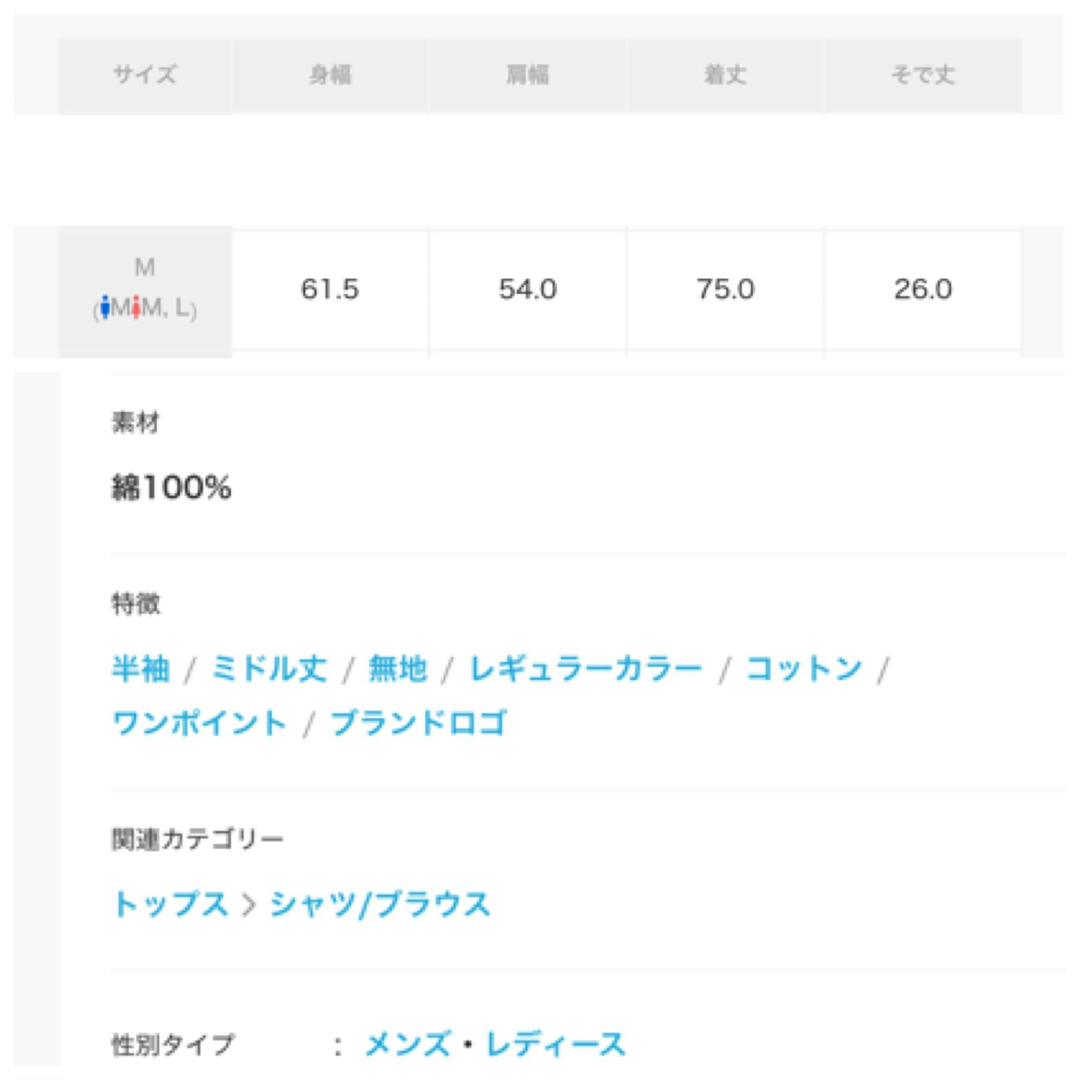This screenshot has width=1080, height=1080.
Task: Click the 身幅 column header
Action: tap(331, 74)
